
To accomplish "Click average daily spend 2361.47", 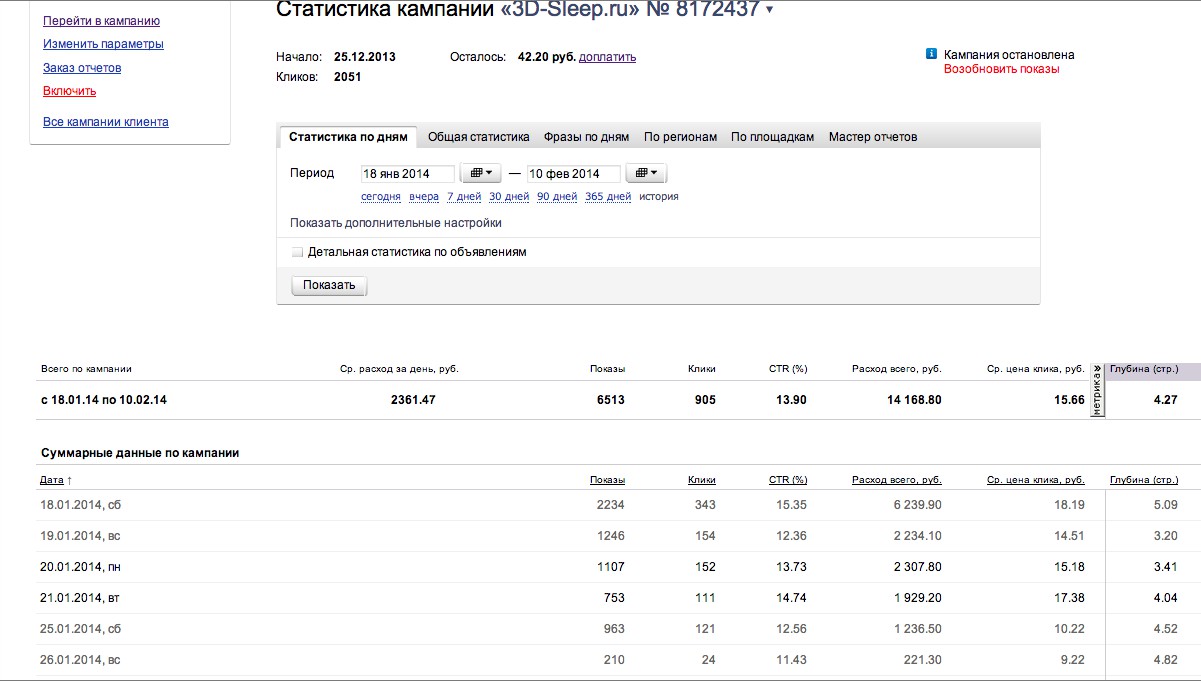I will click(413, 400).
